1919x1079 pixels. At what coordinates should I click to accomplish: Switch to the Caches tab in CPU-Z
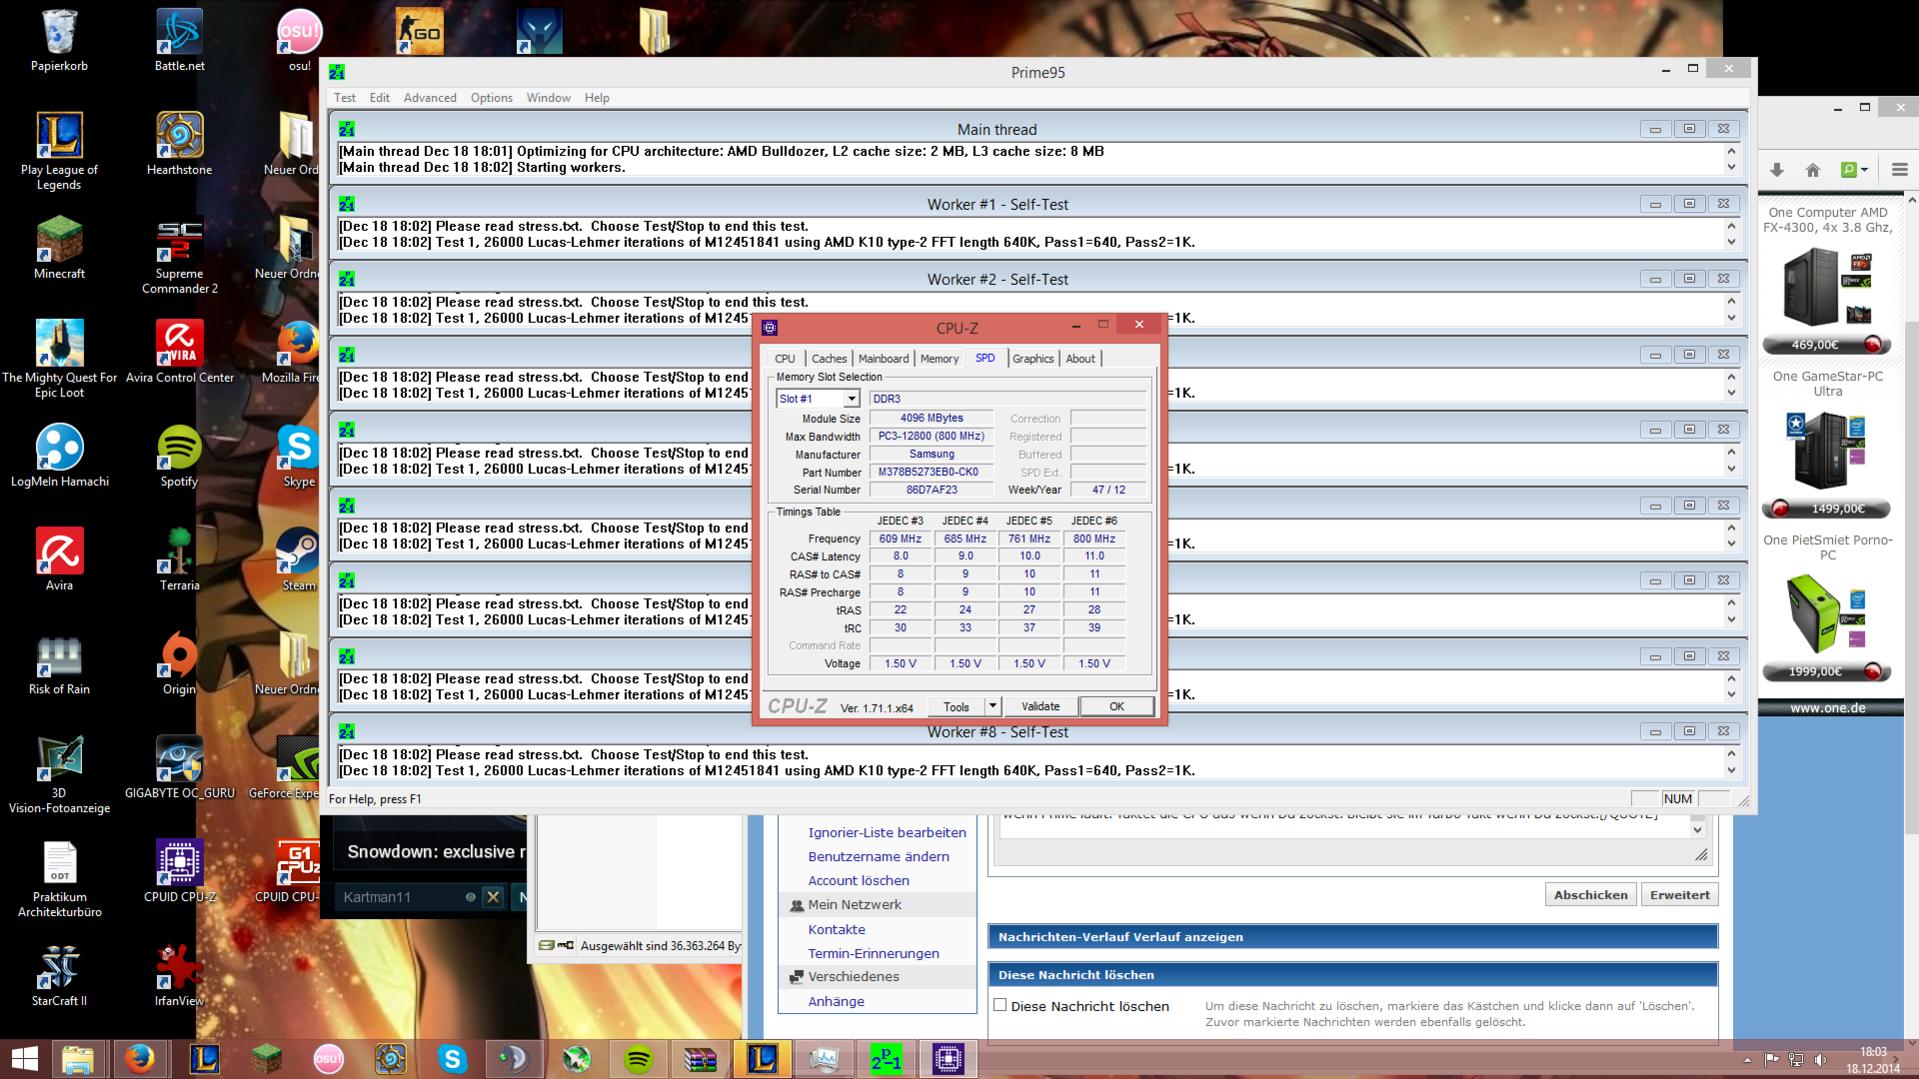point(829,359)
